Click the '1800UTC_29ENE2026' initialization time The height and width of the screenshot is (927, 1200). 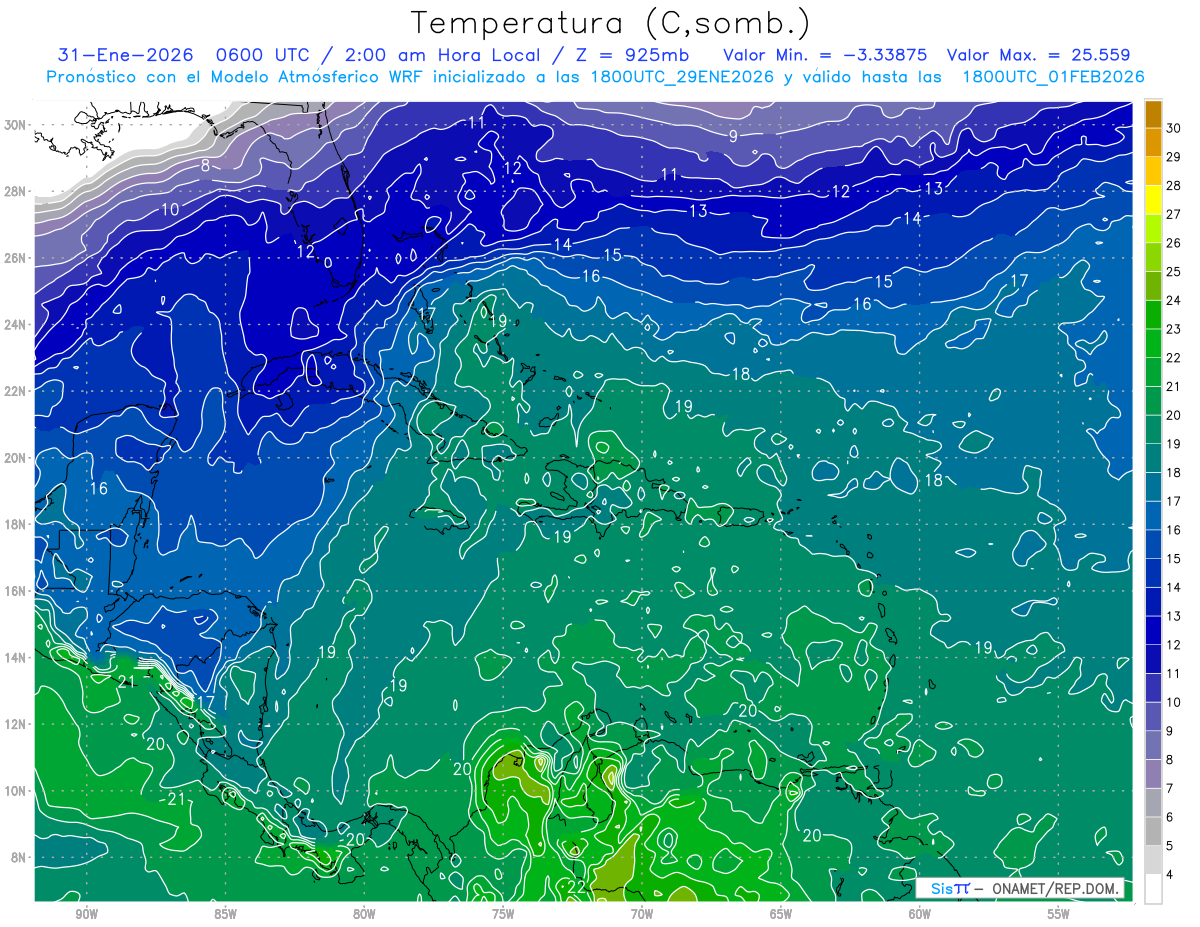[x=681, y=77]
